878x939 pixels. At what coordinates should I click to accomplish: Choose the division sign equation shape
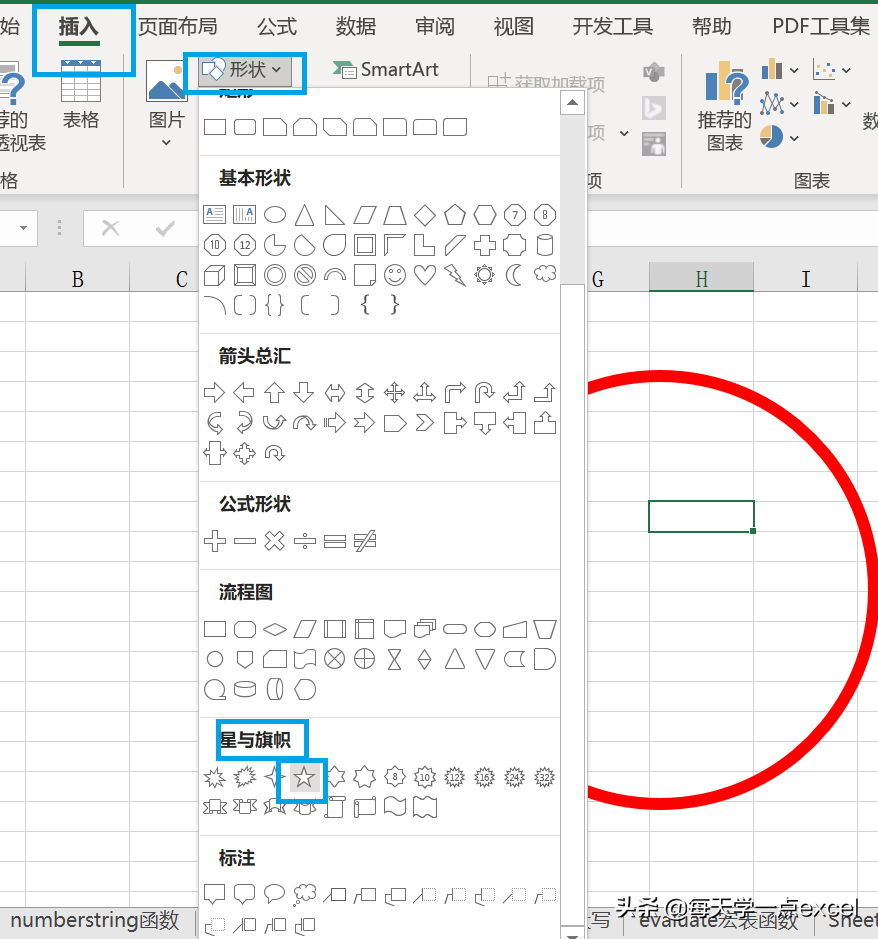point(305,541)
